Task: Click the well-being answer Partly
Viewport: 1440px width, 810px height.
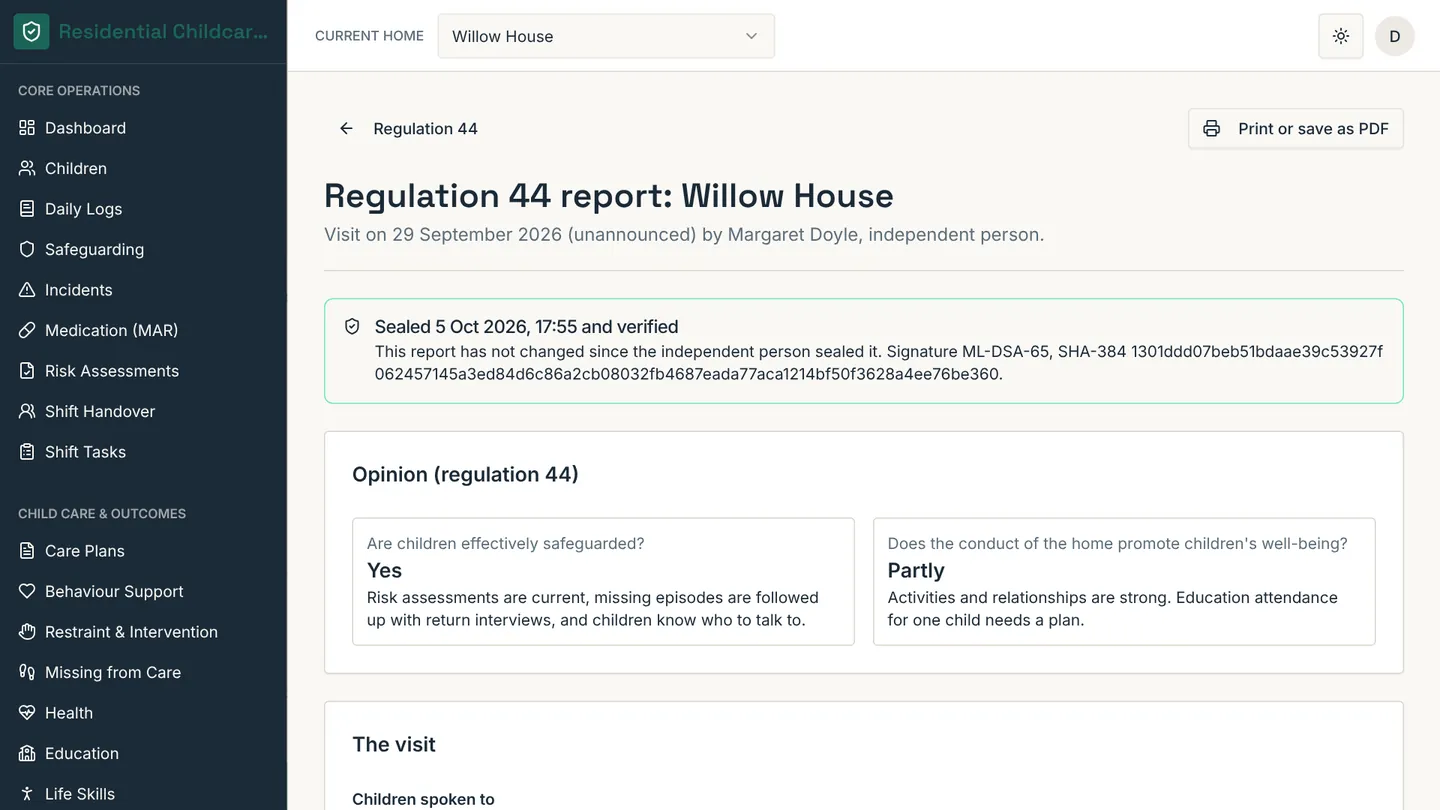Action: pyautogui.click(x=916, y=571)
